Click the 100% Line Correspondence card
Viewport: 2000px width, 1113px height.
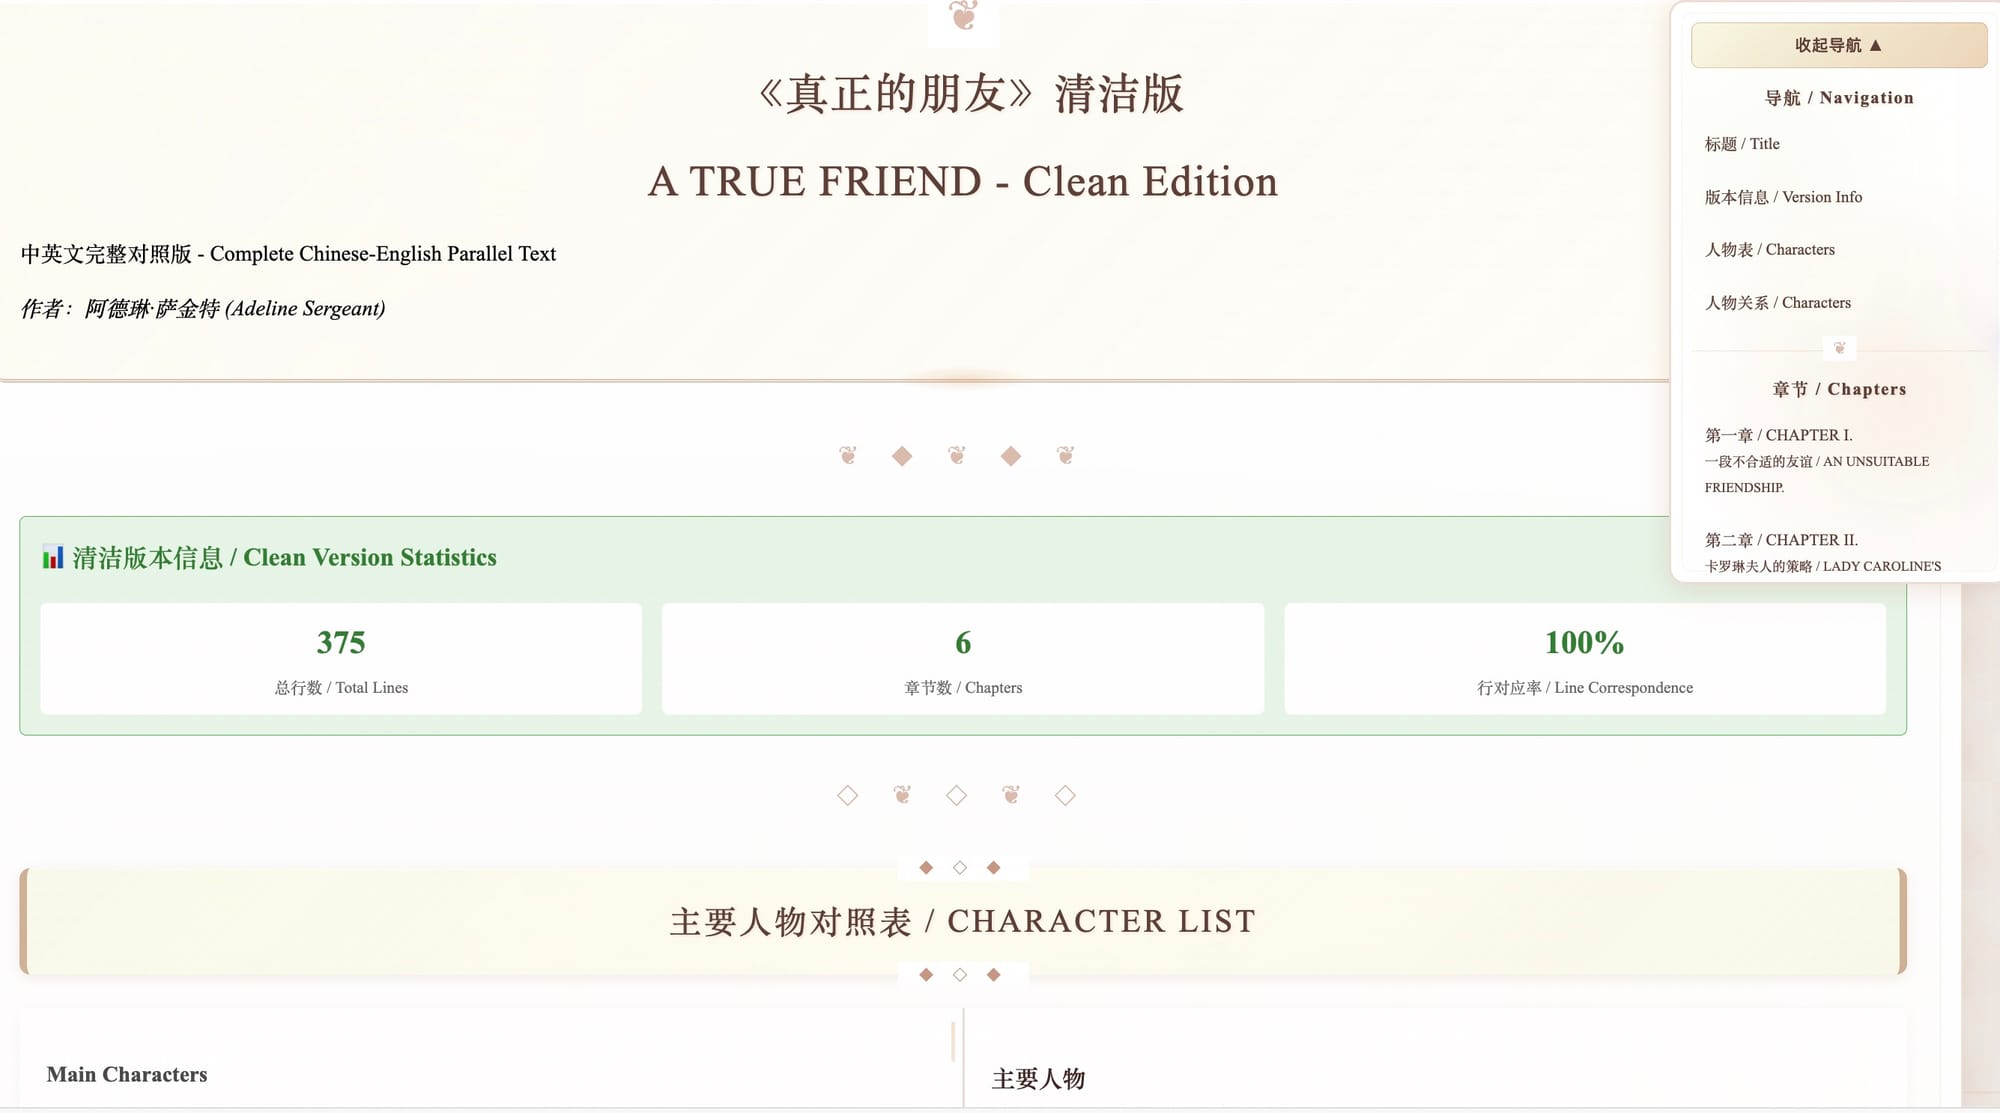point(1585,658)
